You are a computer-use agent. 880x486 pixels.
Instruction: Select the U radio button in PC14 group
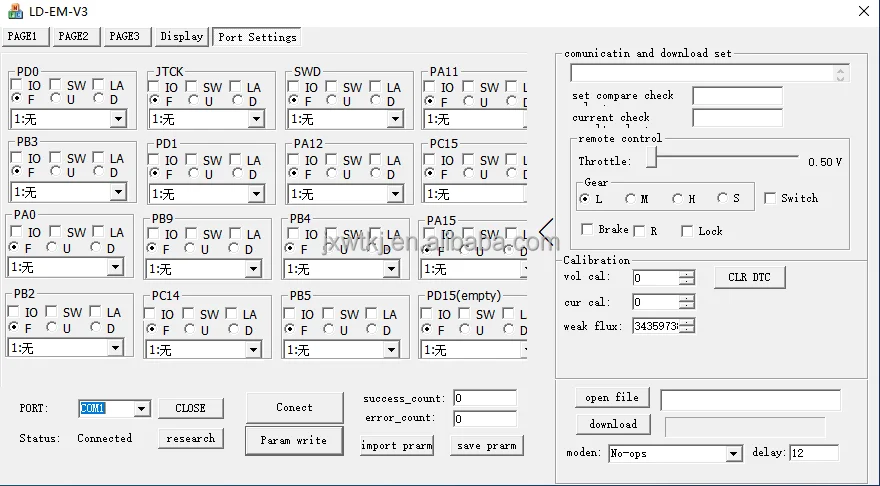(x=190, y=329)
